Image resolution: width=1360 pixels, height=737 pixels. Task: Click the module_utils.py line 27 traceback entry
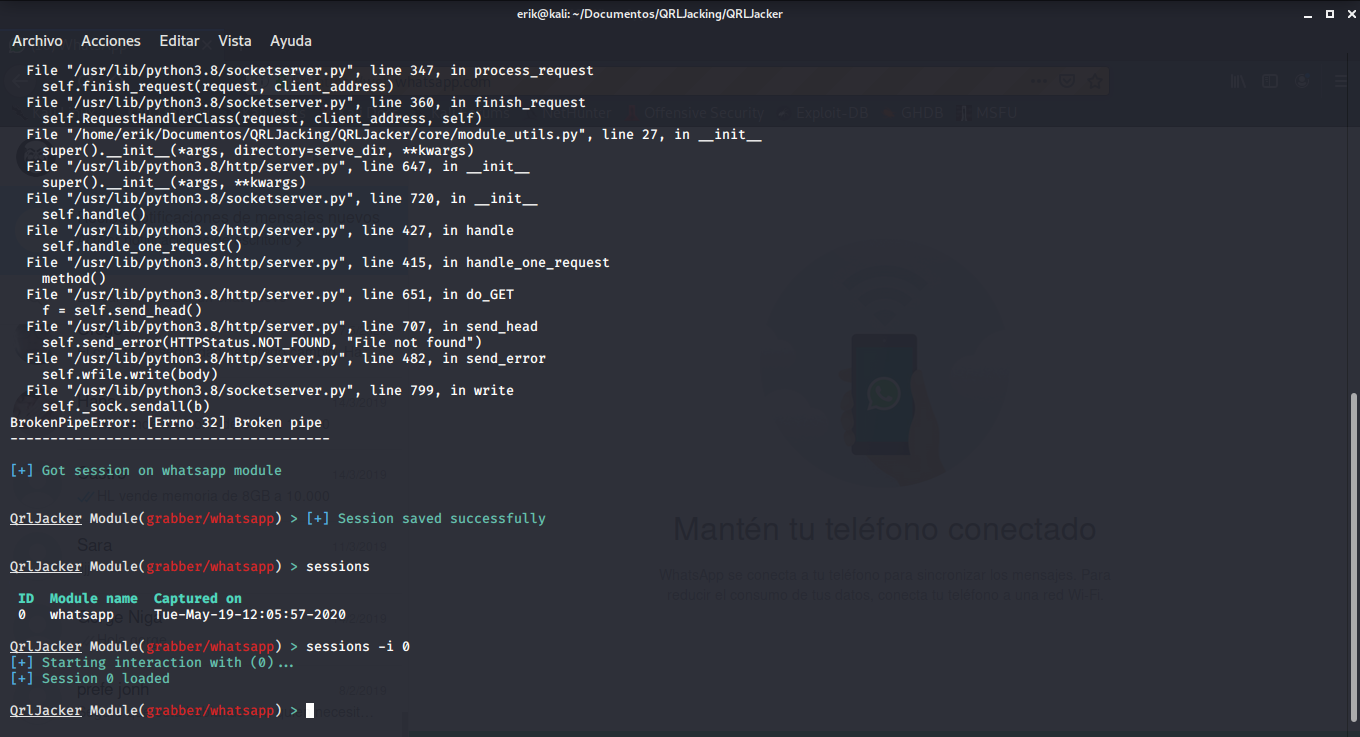tap(394, 134)
